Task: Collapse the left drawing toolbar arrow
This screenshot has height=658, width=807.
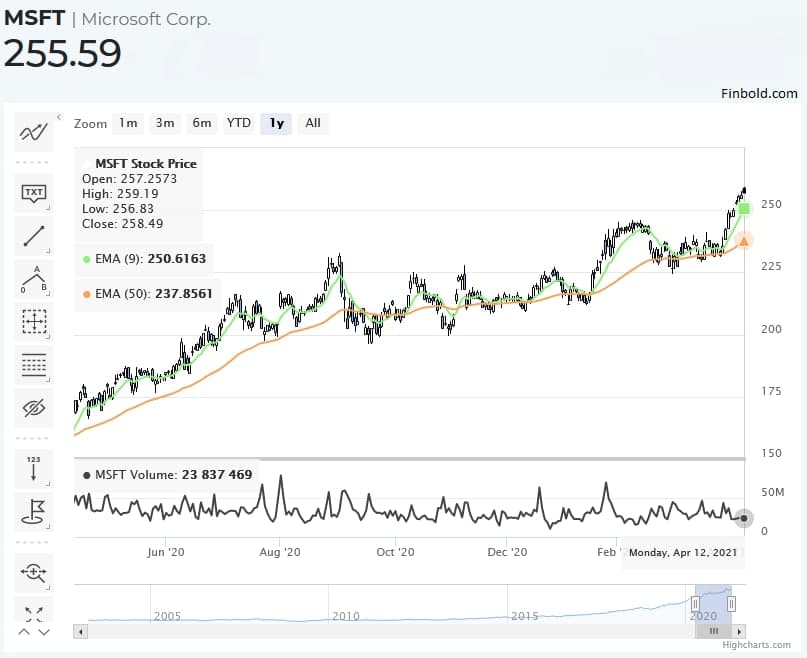Action: point(59,117)
